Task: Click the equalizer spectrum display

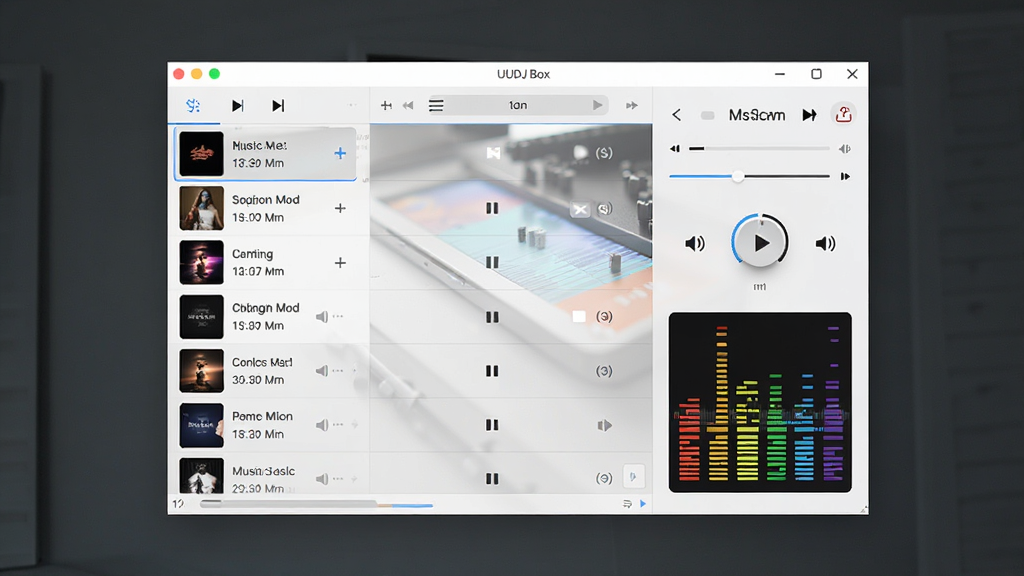Action: tap(760, 402)
